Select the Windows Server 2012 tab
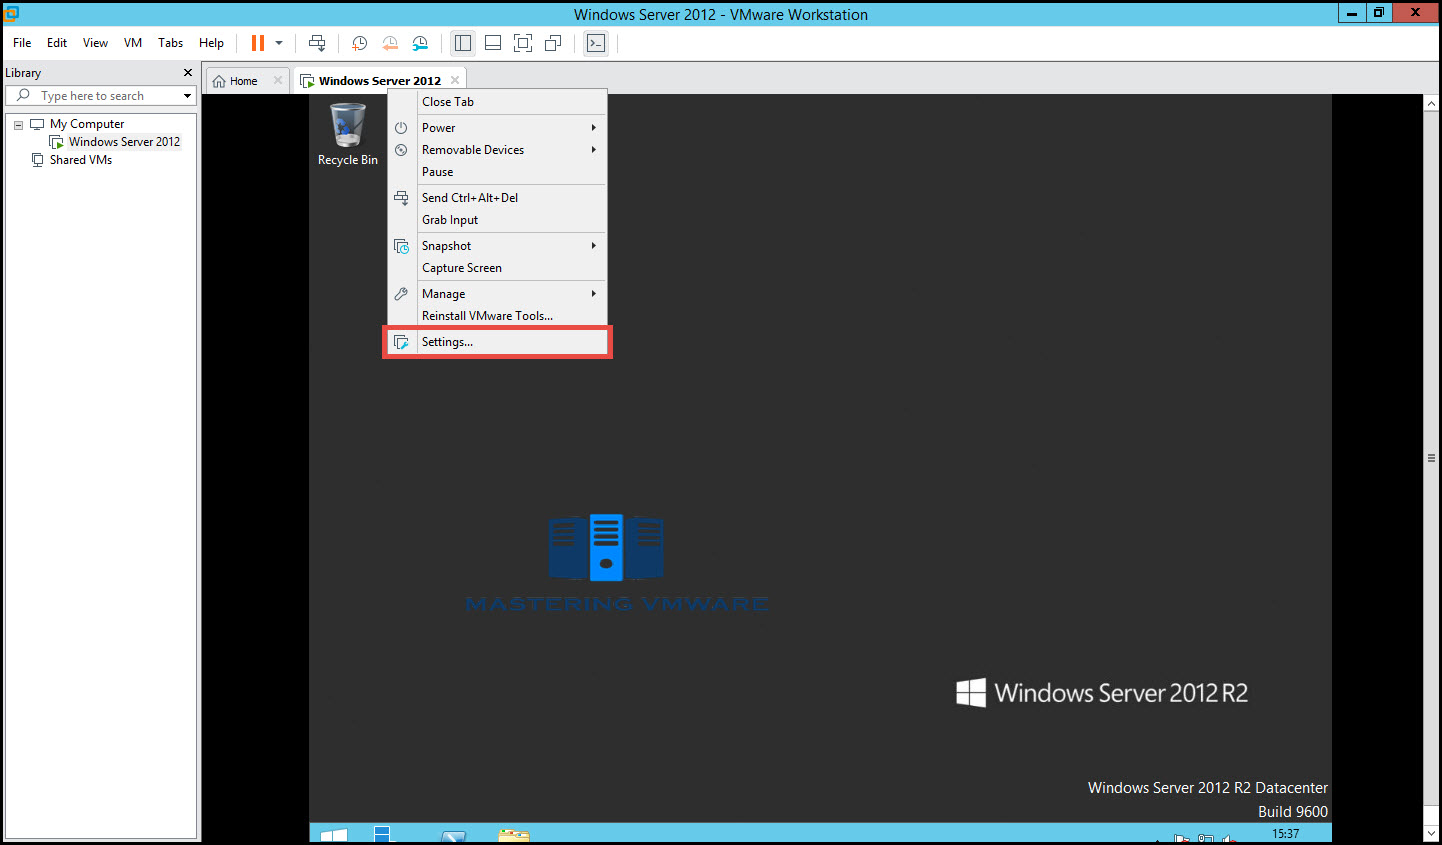The image size is (1442, 845). (x=380, y=81)
